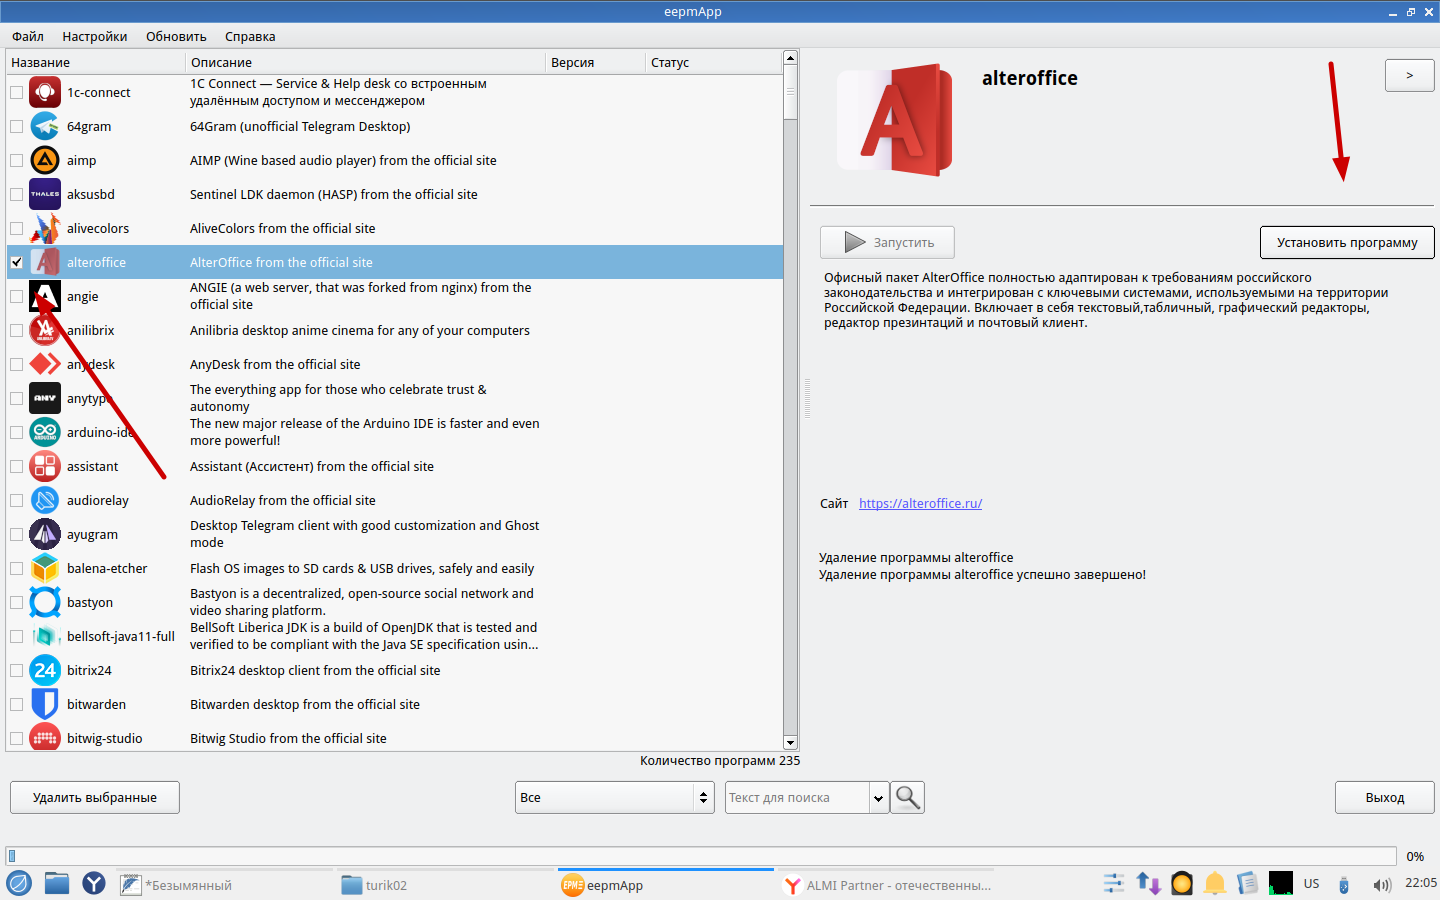Viewport: 1440px width, 900px height.
Task: Tick the bitwarden checkbox
Action: pyautogui.click(x=16, y=704)
